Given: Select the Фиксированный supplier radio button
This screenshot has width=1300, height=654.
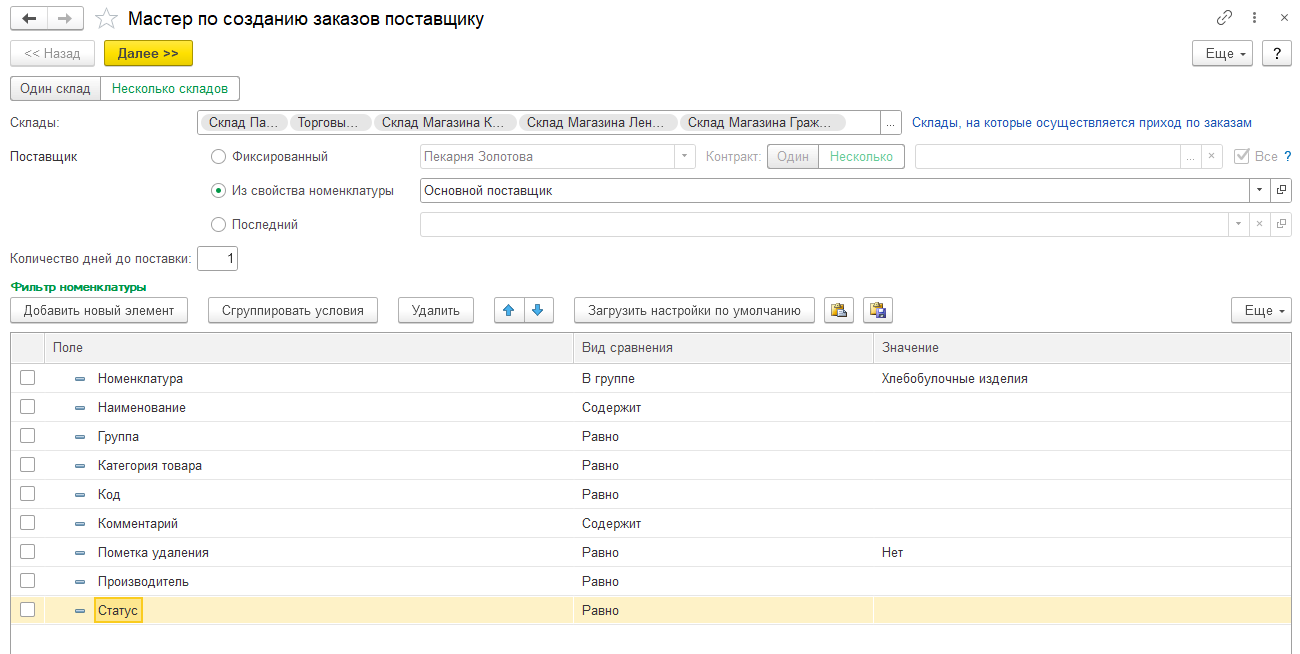Looking at the screenshot, I should click(x=219, y=157).
